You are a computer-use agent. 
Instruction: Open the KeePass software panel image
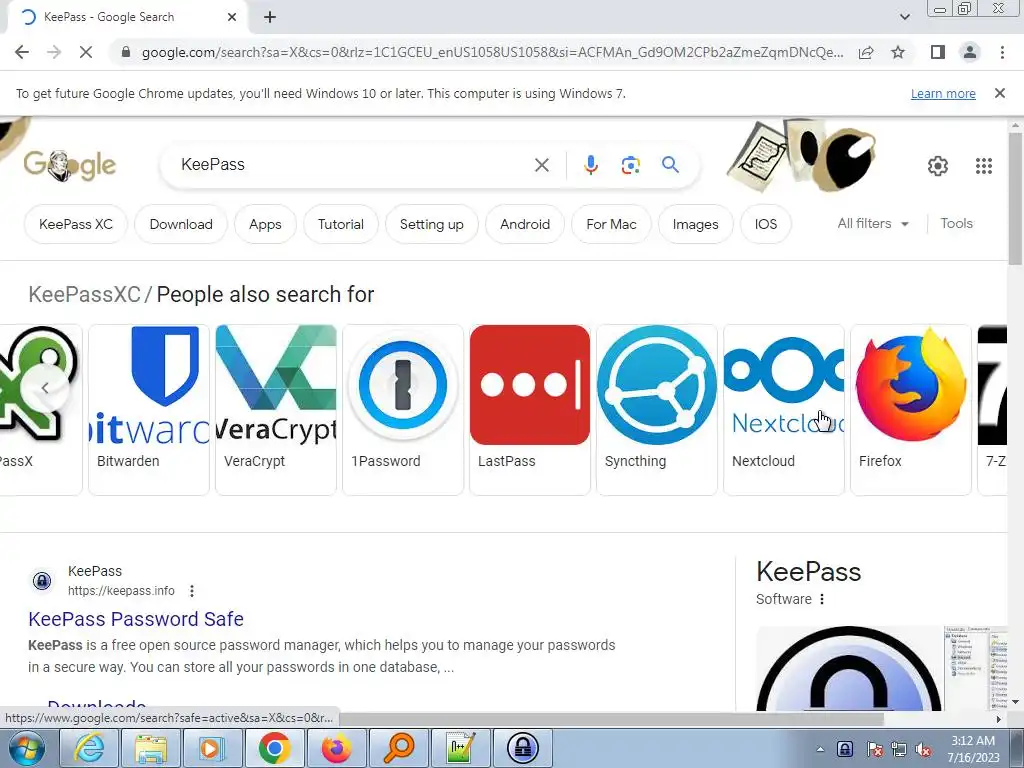pyautogui.click(x=850, y=668)
